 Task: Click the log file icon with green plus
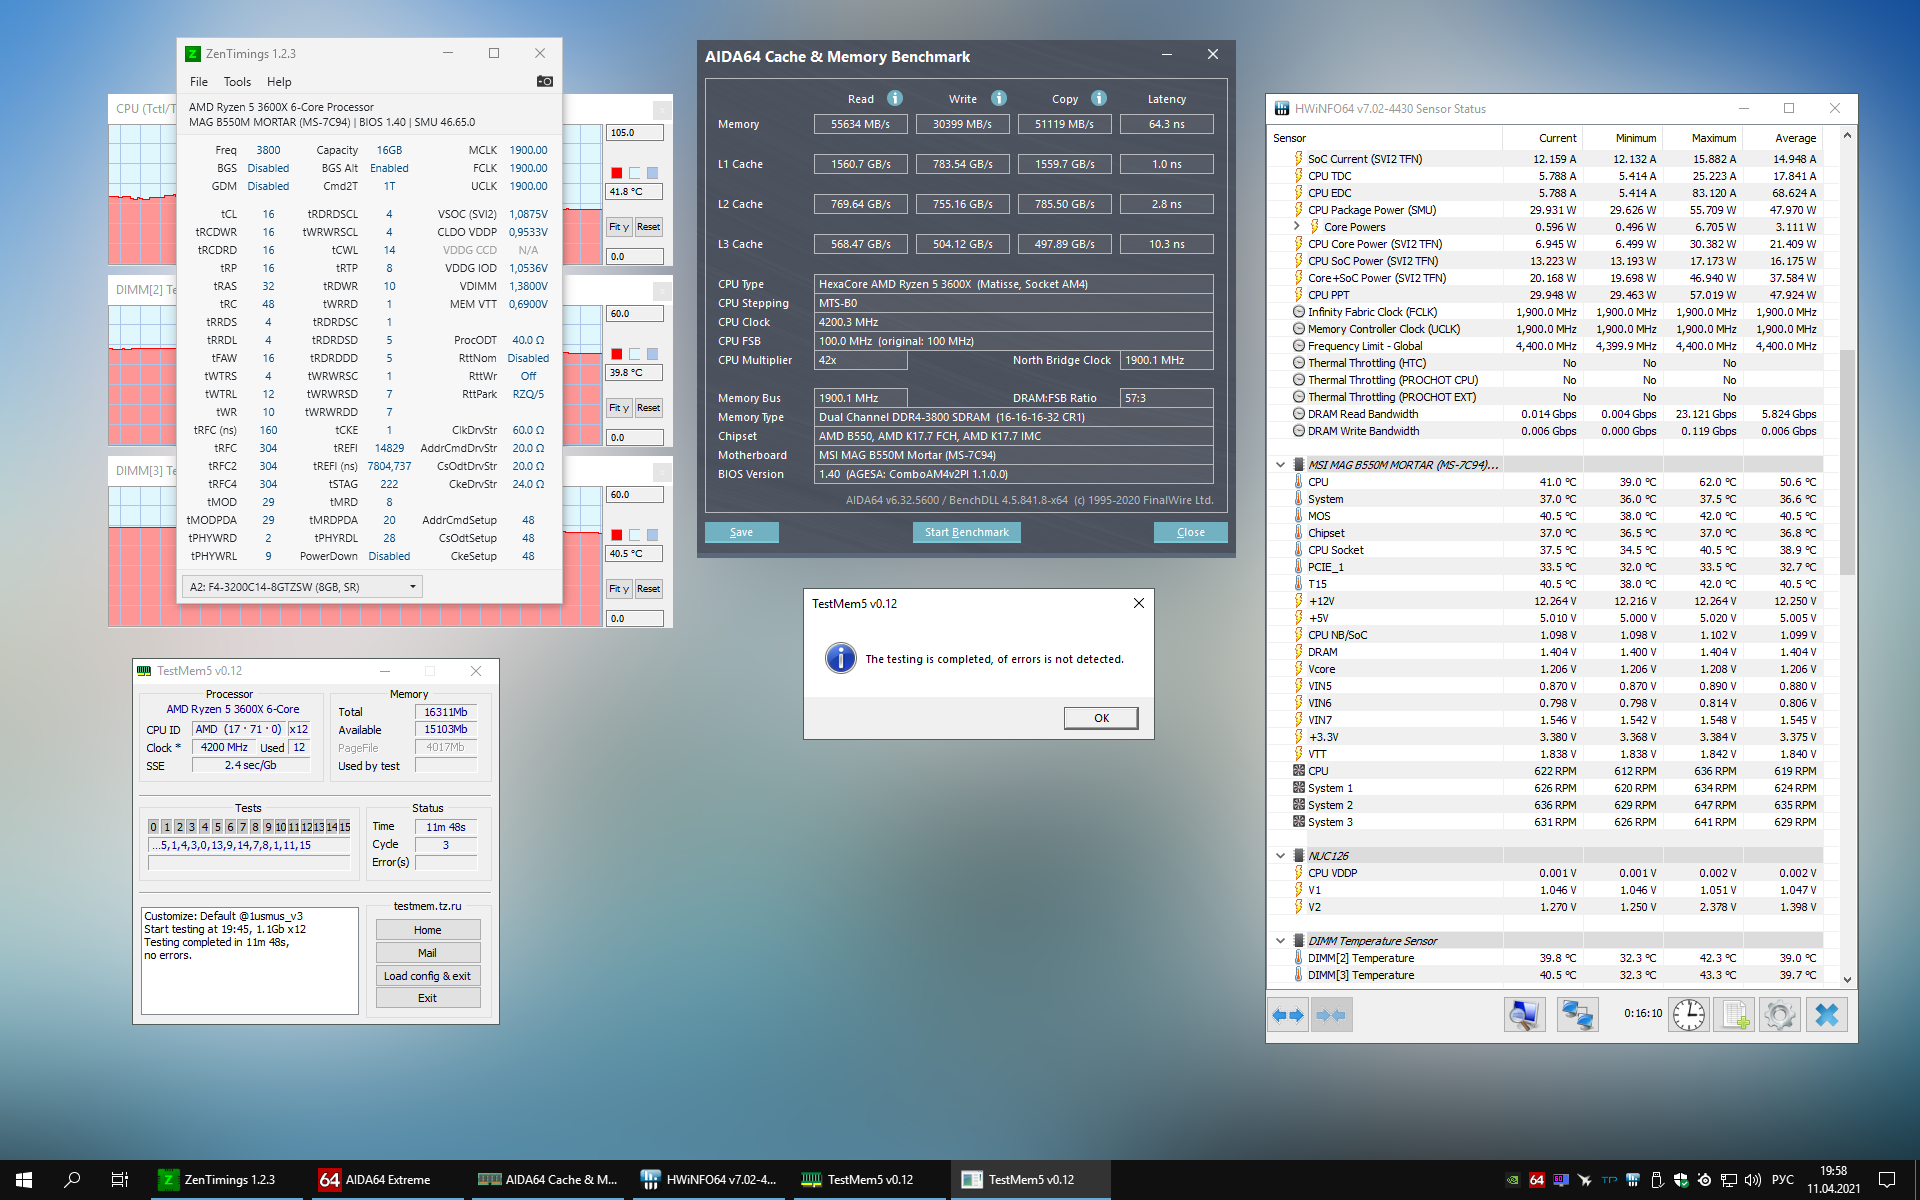pyautogui.click(x=1733, y=1015)
